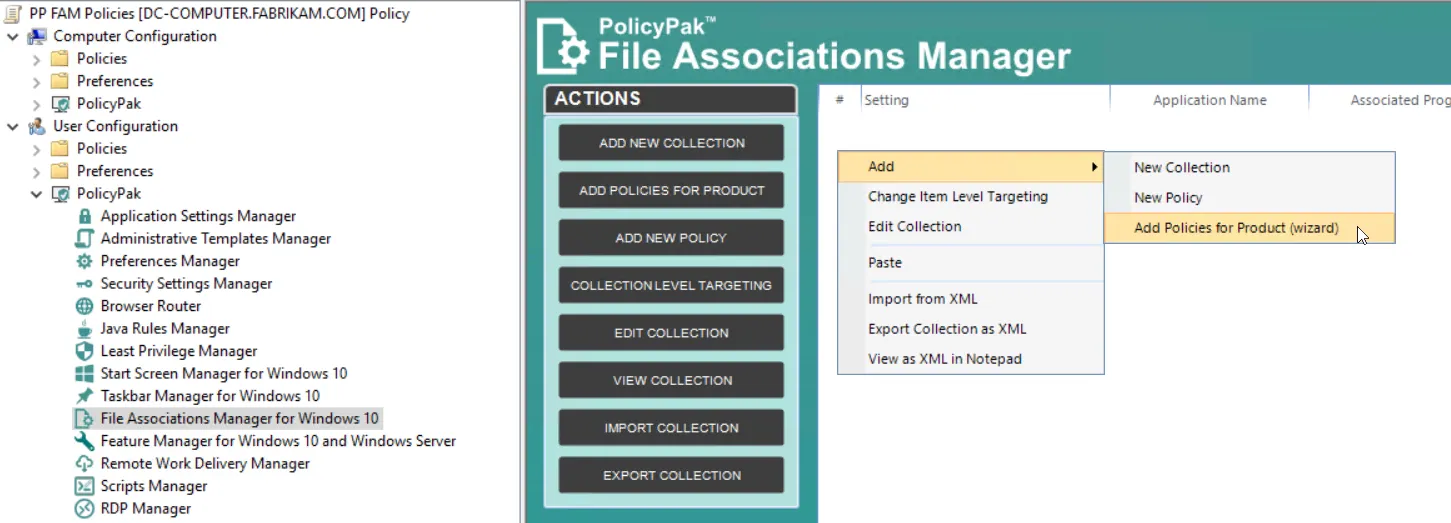Click the EDIT COLLECTION button
Viewport: 1451px width, 523px height.
(671, 333)
